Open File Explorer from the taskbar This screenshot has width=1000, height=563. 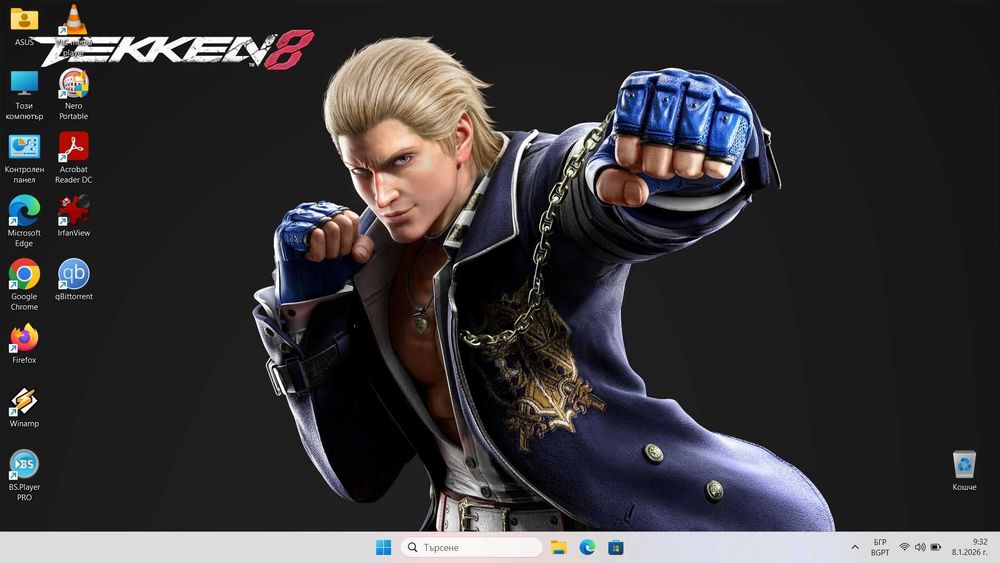coord(559,547)
